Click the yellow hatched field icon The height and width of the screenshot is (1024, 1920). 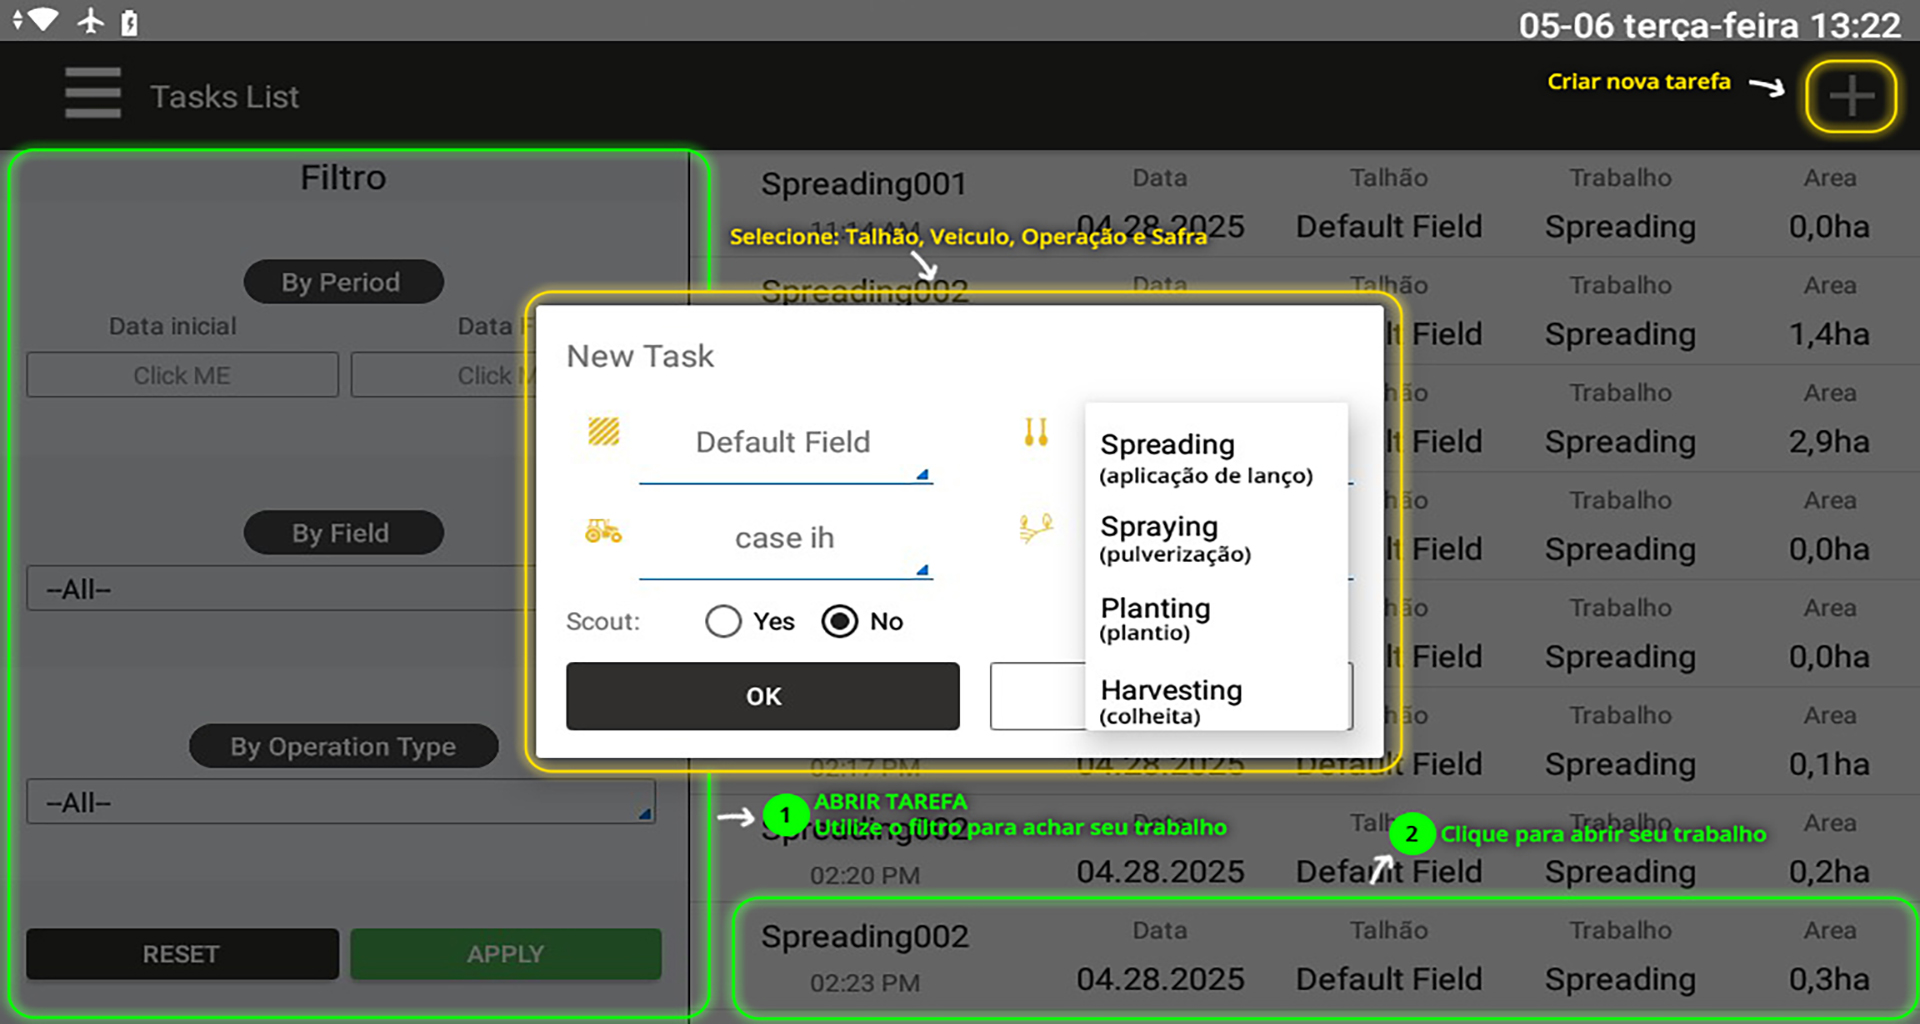coord(603,432)
